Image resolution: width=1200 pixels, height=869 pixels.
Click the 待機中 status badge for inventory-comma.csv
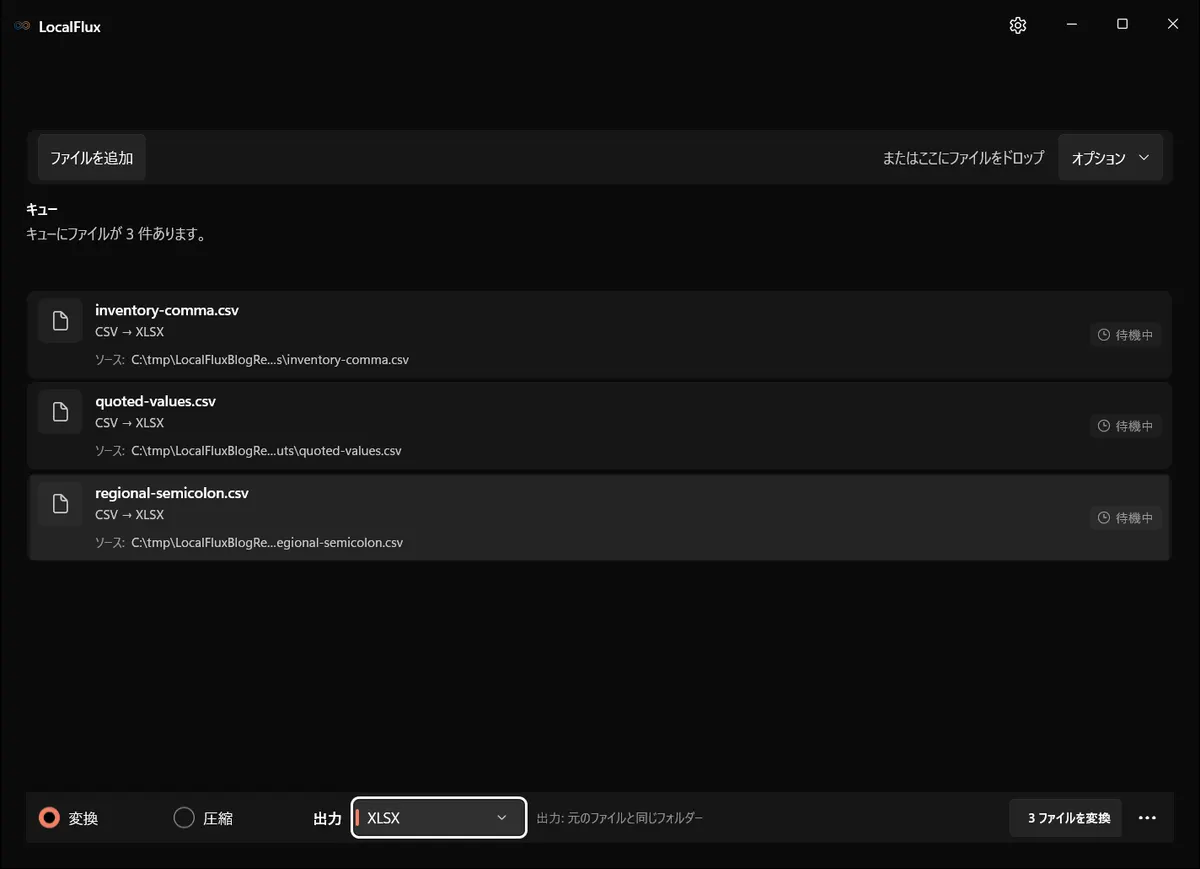tap(1126, 335)
